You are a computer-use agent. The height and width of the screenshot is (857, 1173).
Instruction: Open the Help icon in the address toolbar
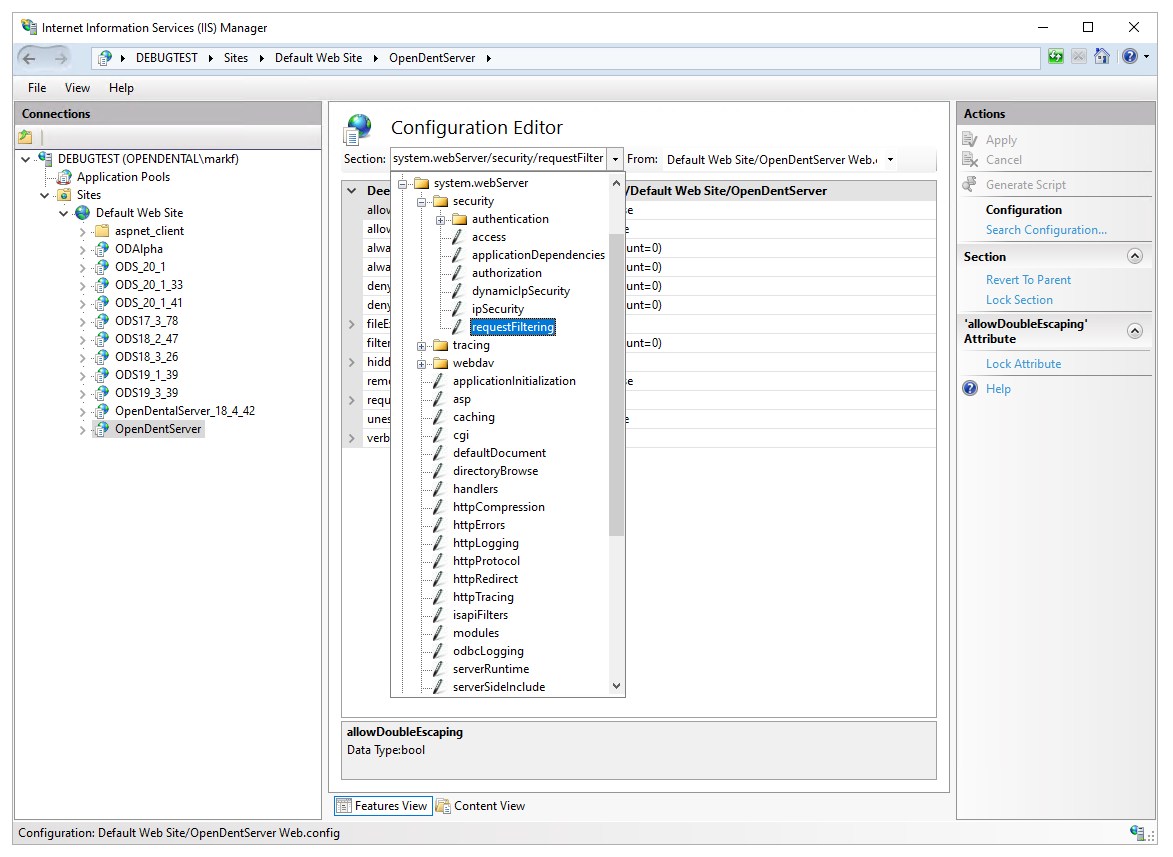click(x=1130, y=57)
